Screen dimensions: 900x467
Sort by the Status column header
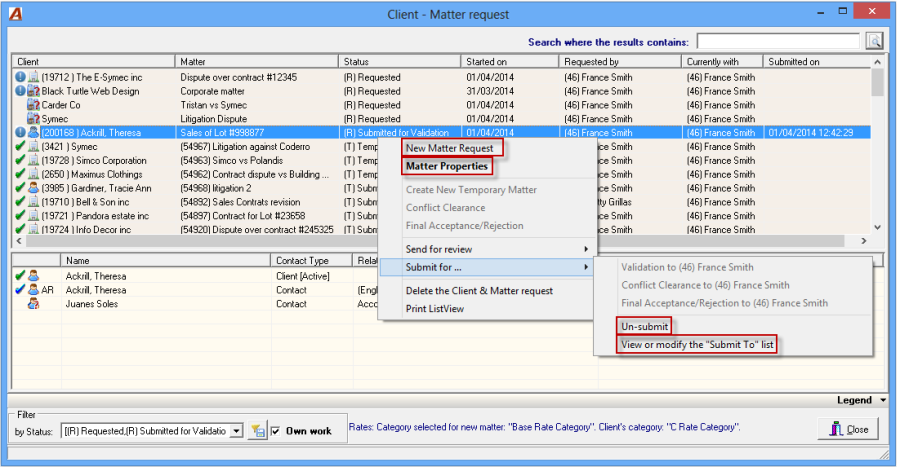click(399, 61)
